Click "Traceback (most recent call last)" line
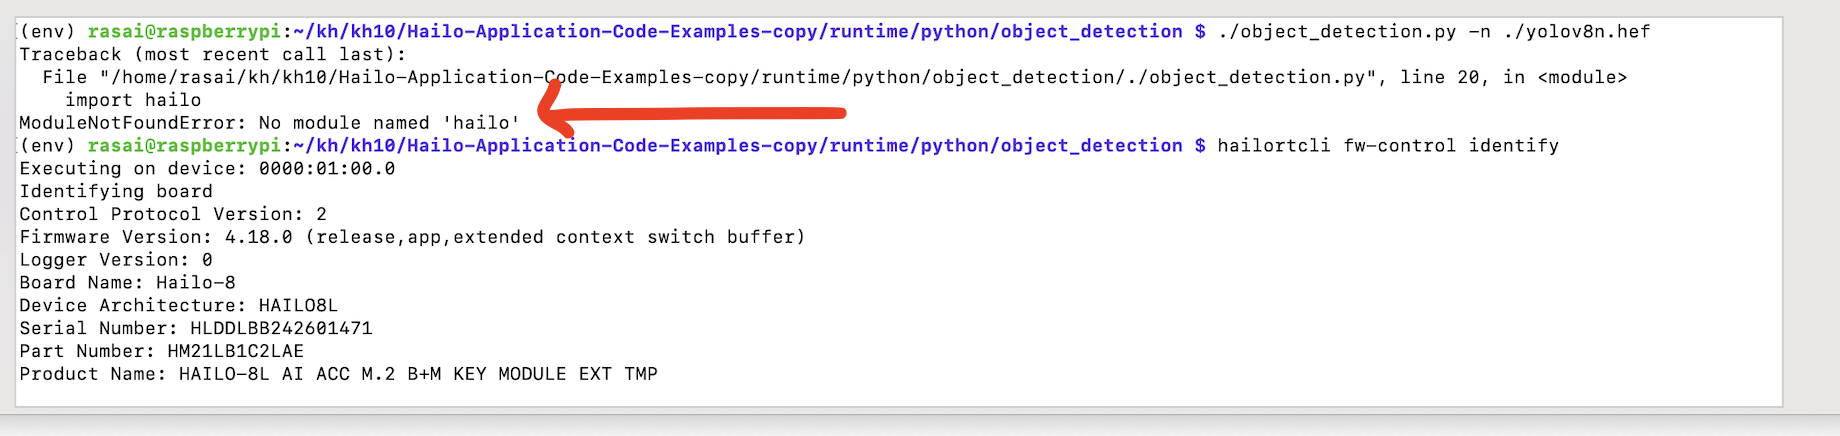 213,55
